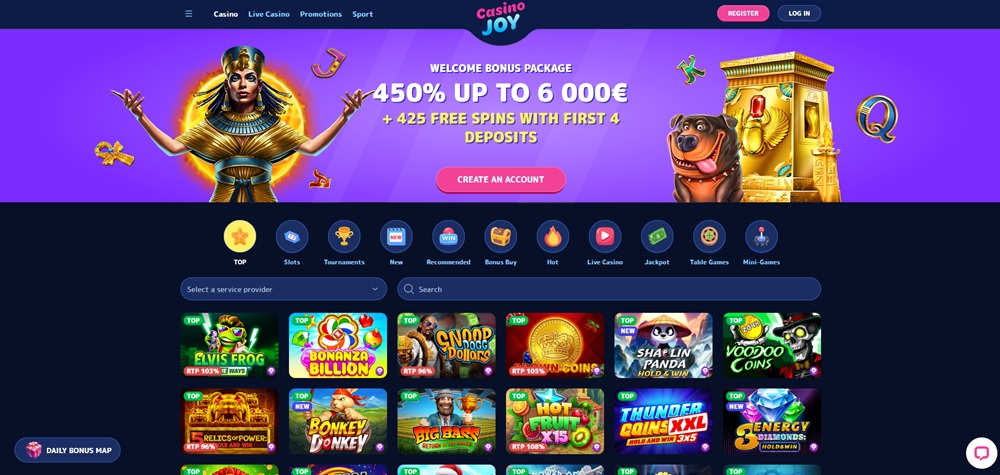This screenshot has height=475, width=1000.
Task: Select the New category icon
Action: (396, 237)
